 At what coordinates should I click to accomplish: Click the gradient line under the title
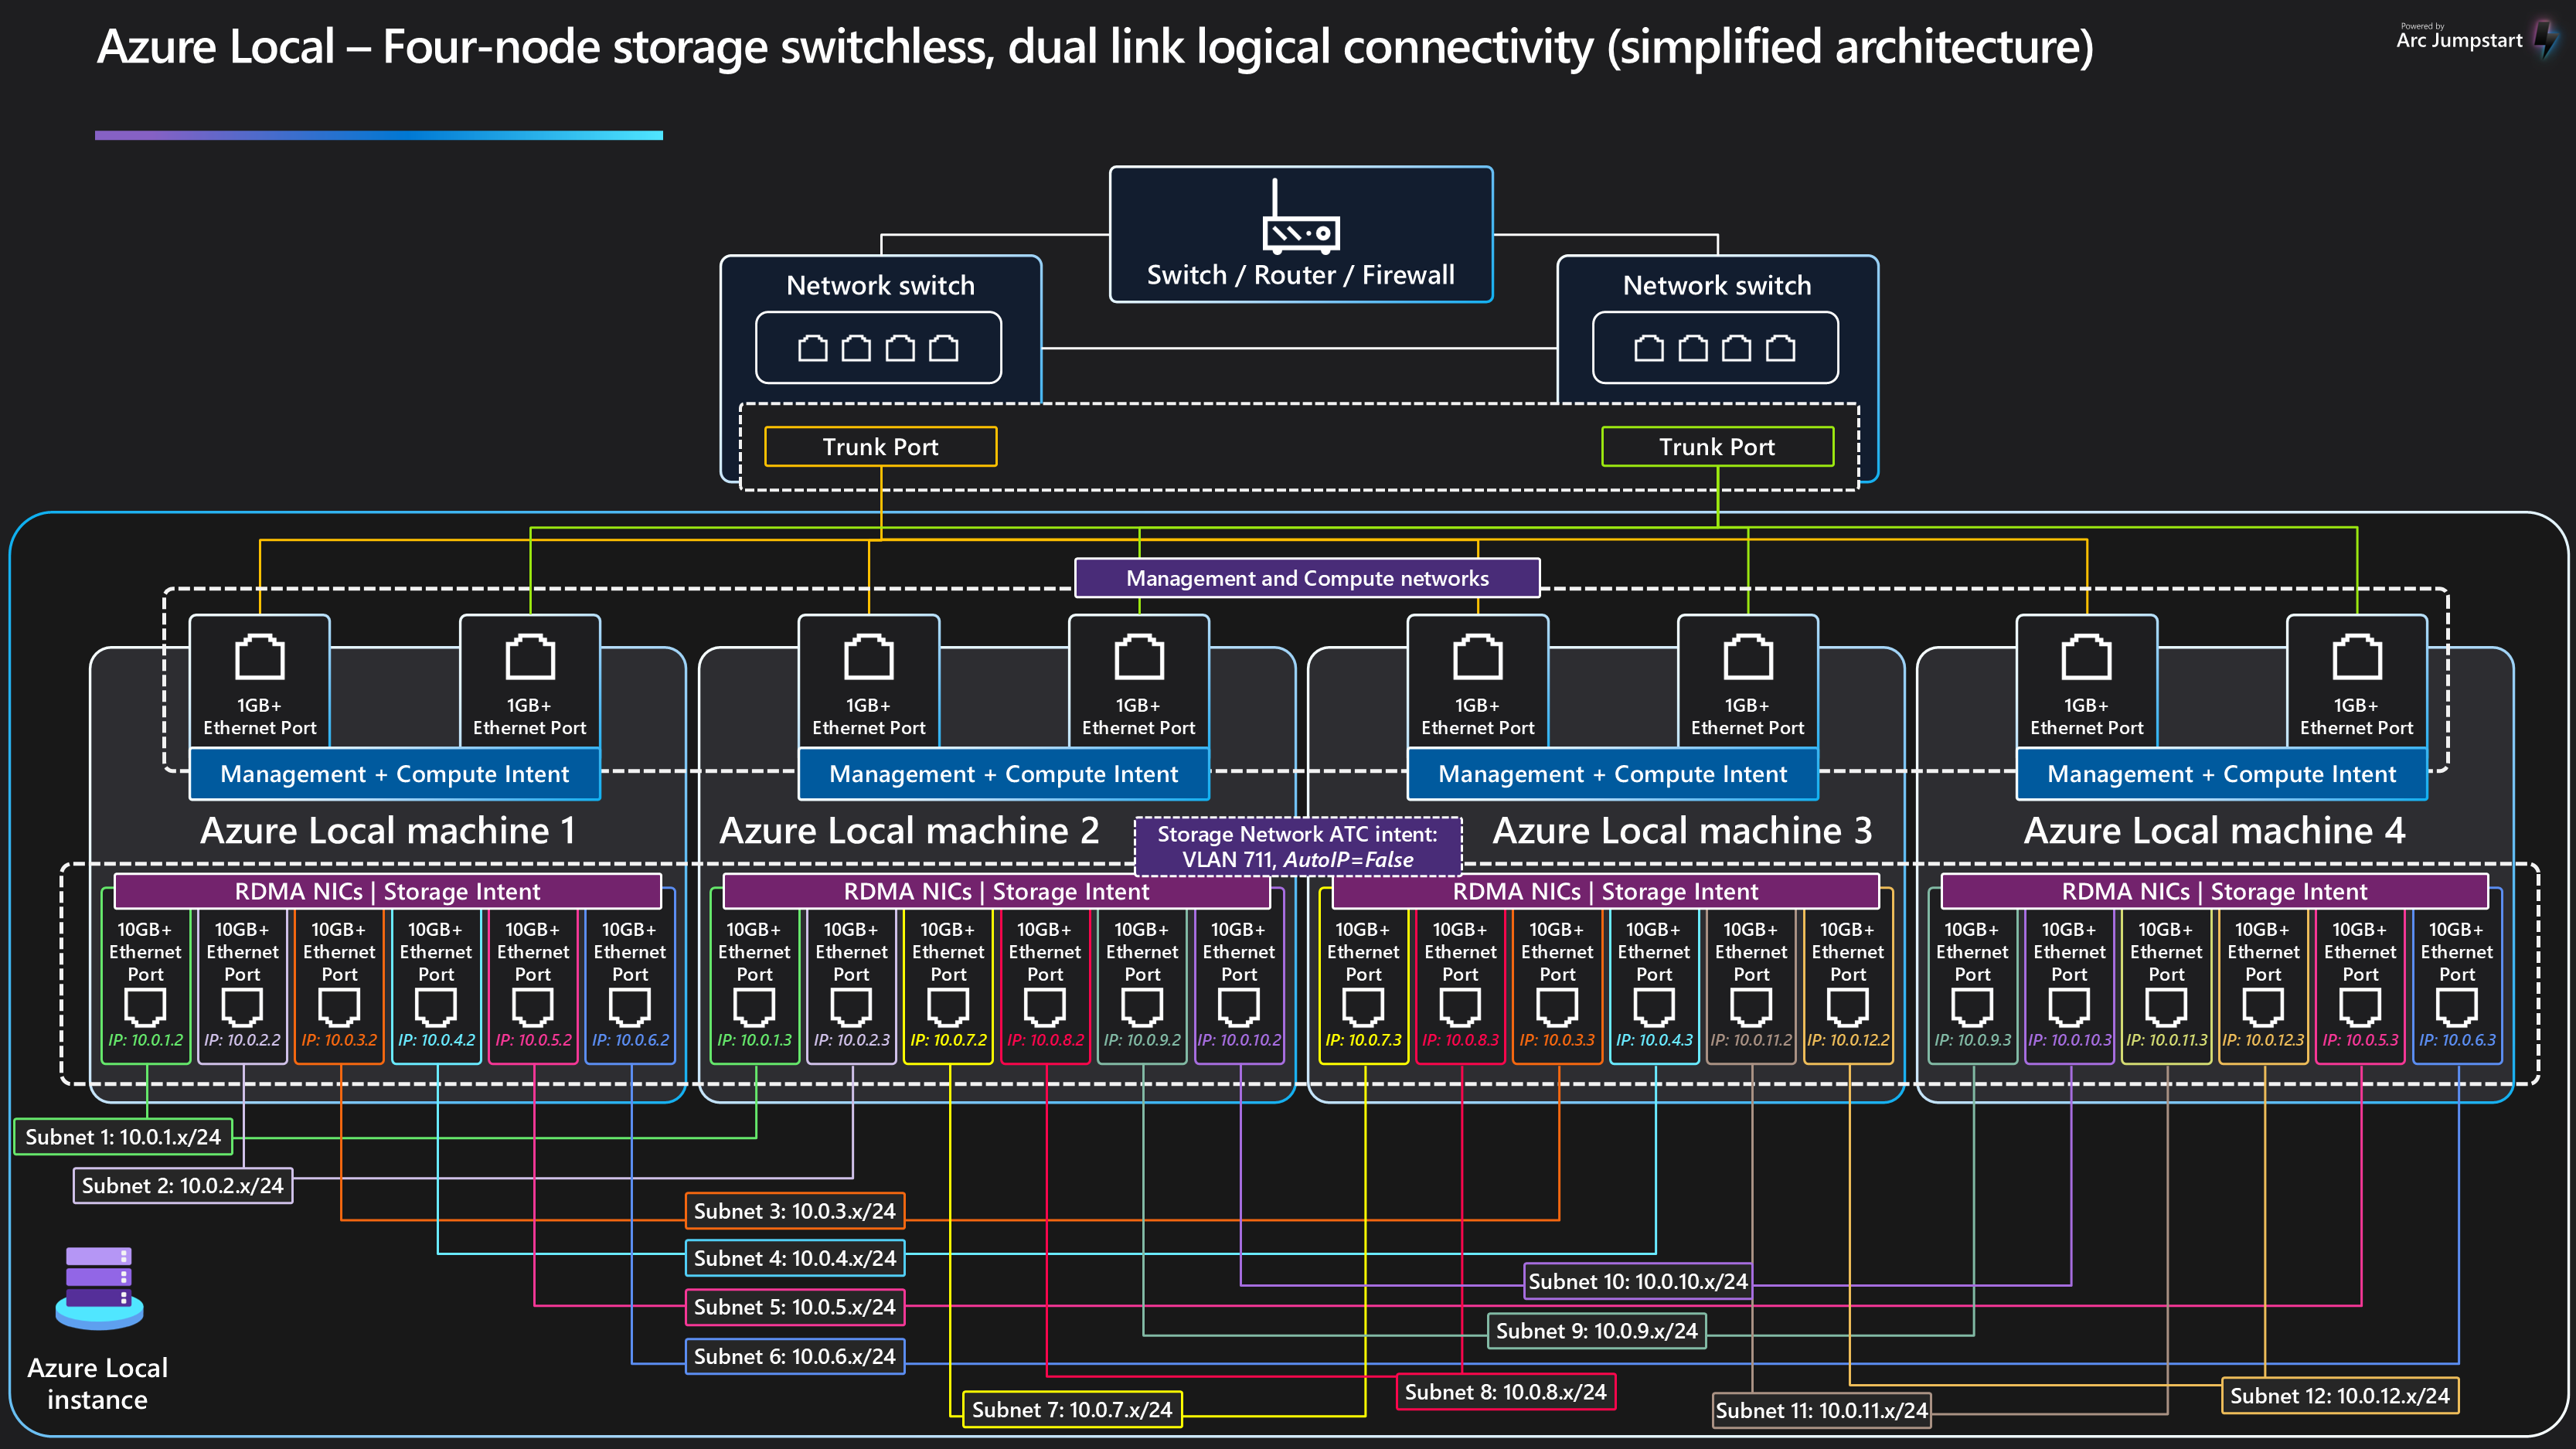point(378,135)
